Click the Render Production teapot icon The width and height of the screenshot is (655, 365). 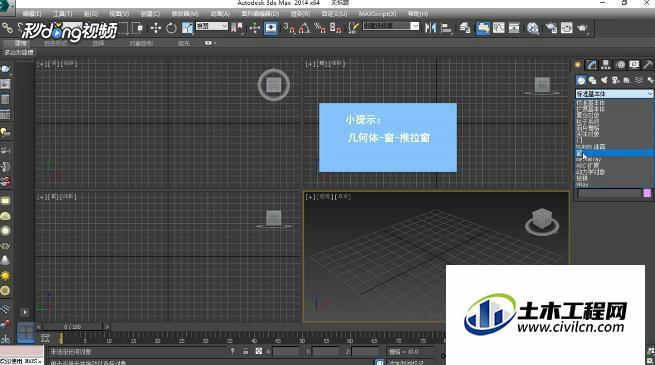pyautogui.click(x=582, y=28)
